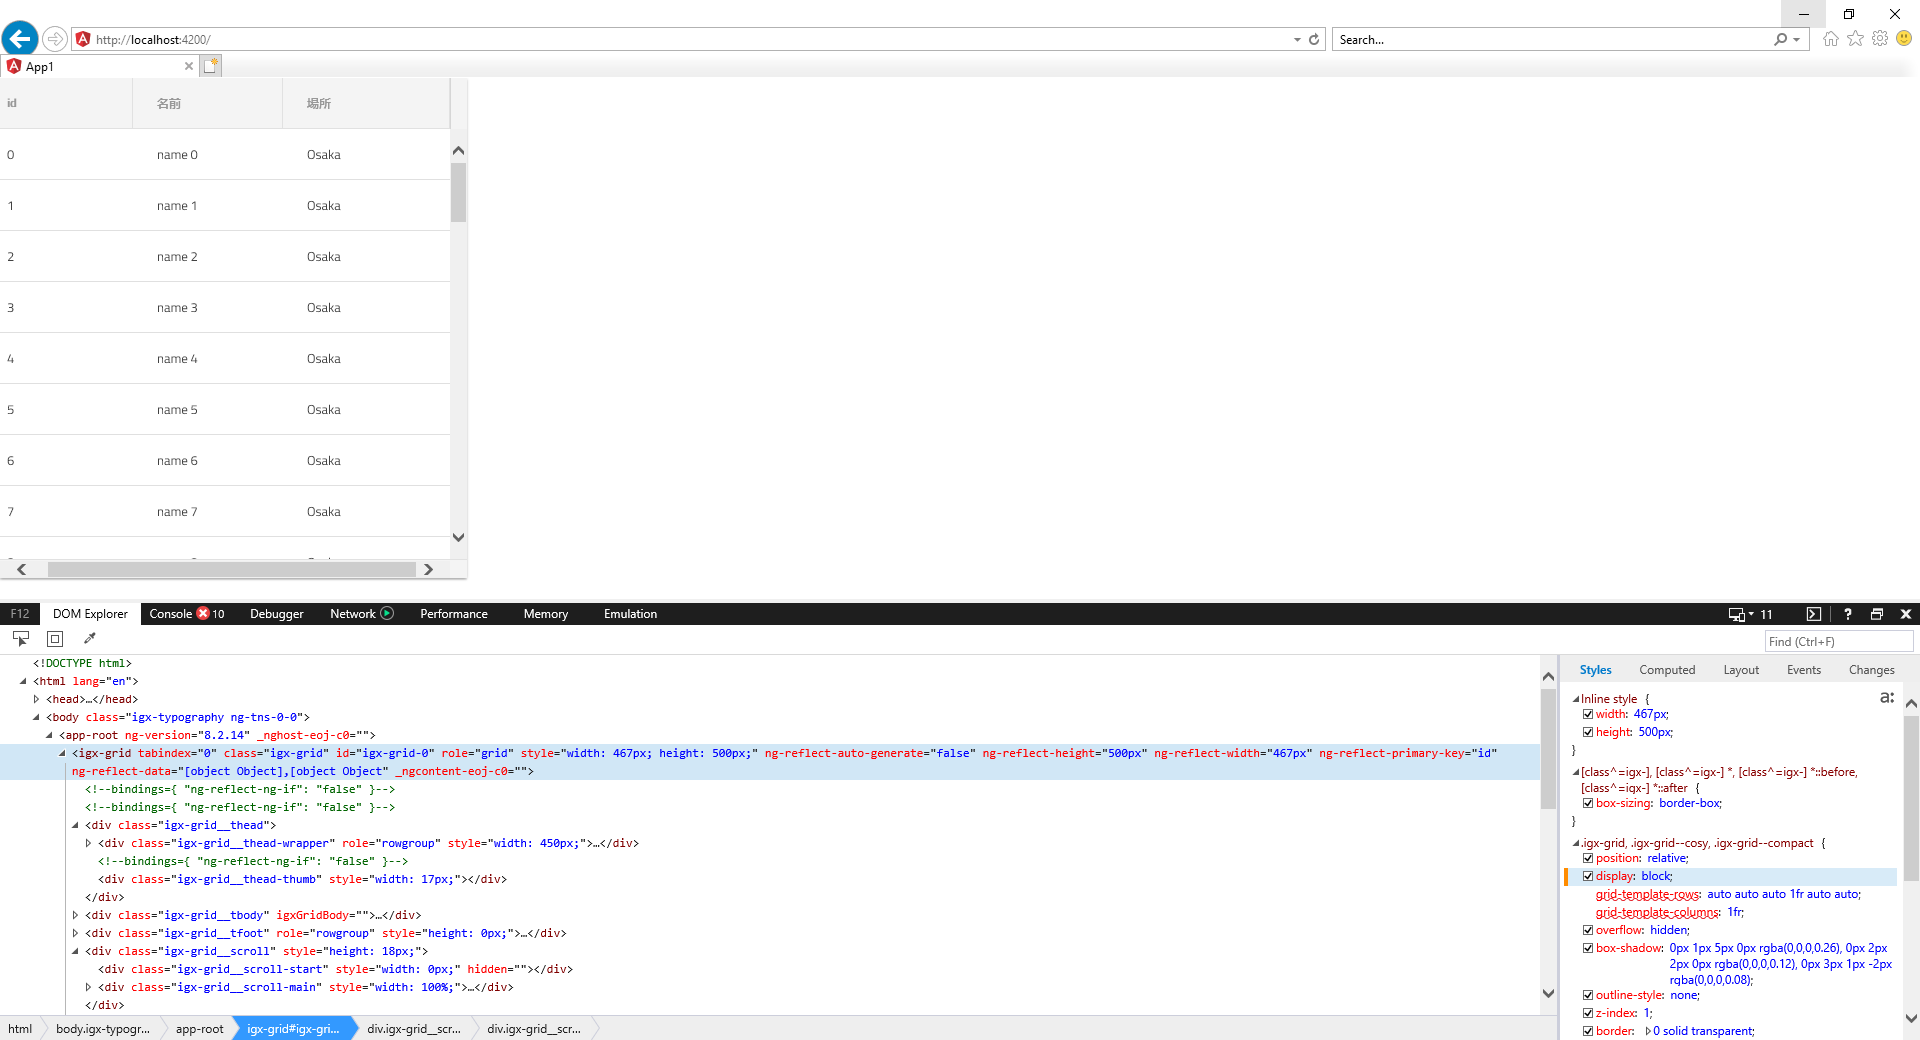Open Internet Explorer settings gear
This screenshot has height=1040, width=1920.
[x=1880, y=39]
